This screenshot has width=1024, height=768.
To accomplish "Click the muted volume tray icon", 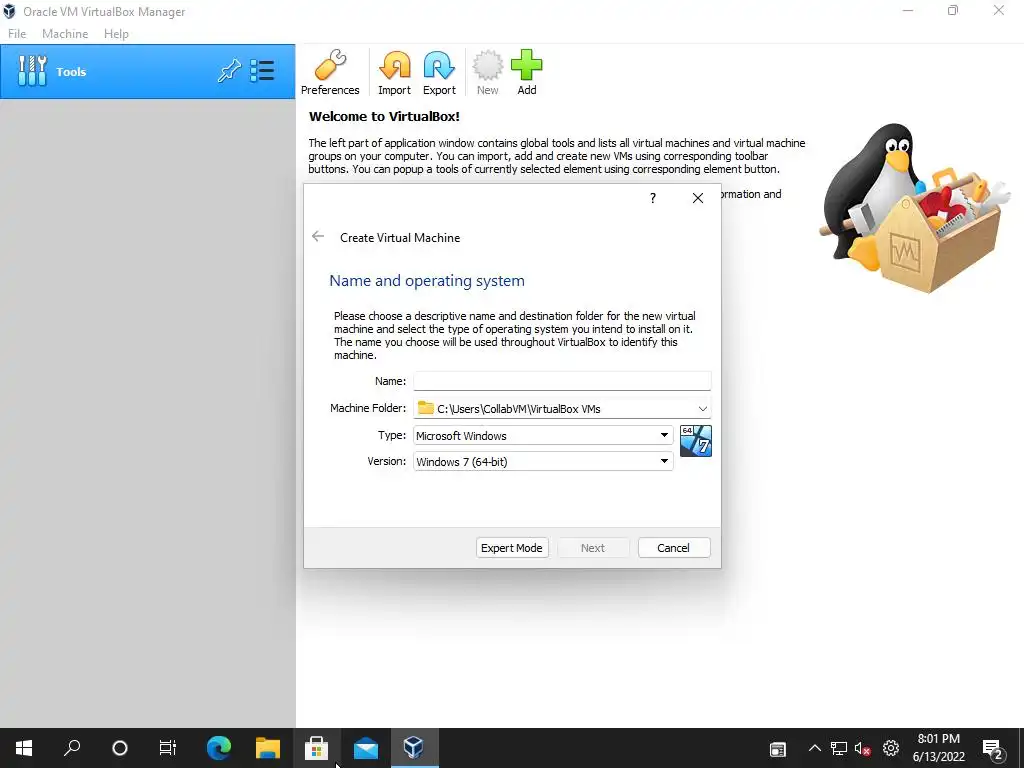I will (x=862, y=748).
